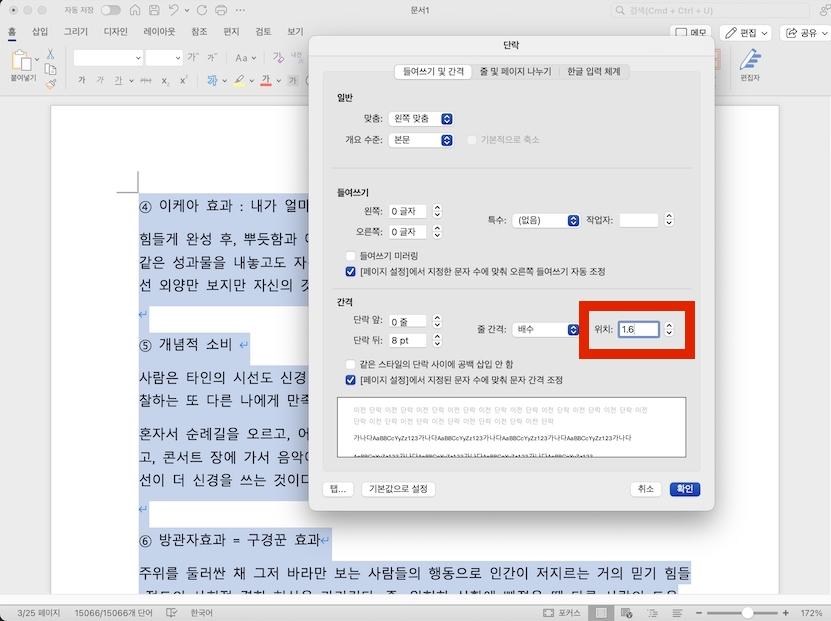Click the 메모 comments button
This screenshot has height=621, width=831.
[692, 33]
